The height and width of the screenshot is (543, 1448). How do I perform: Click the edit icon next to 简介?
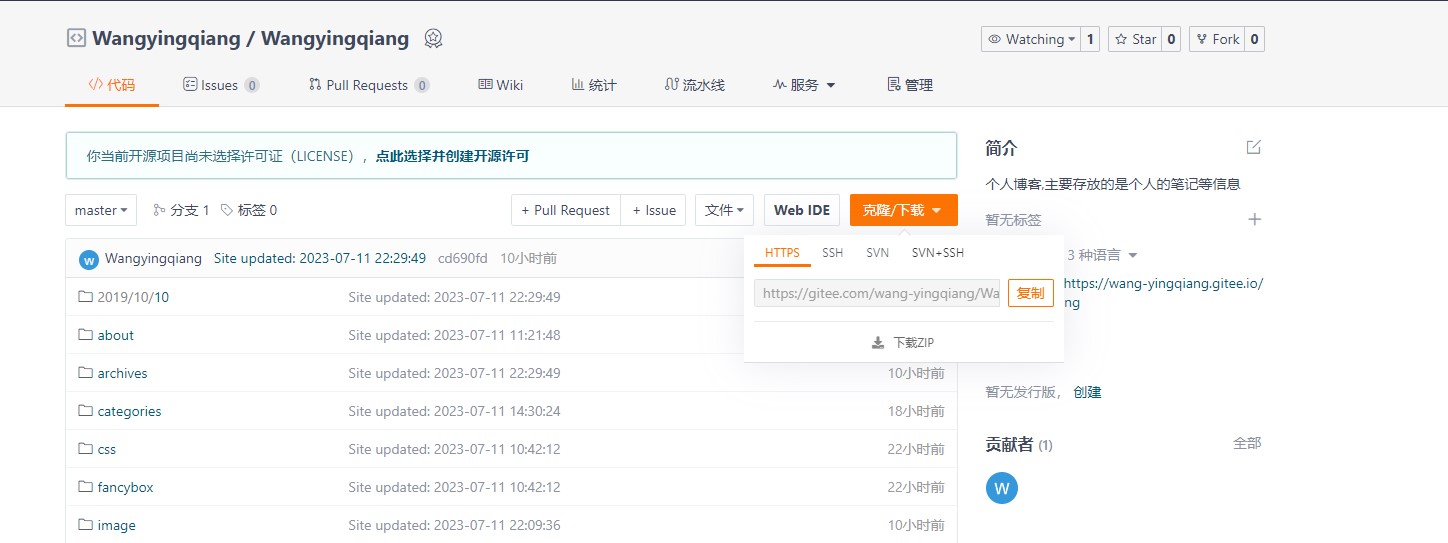point(1254,148)
